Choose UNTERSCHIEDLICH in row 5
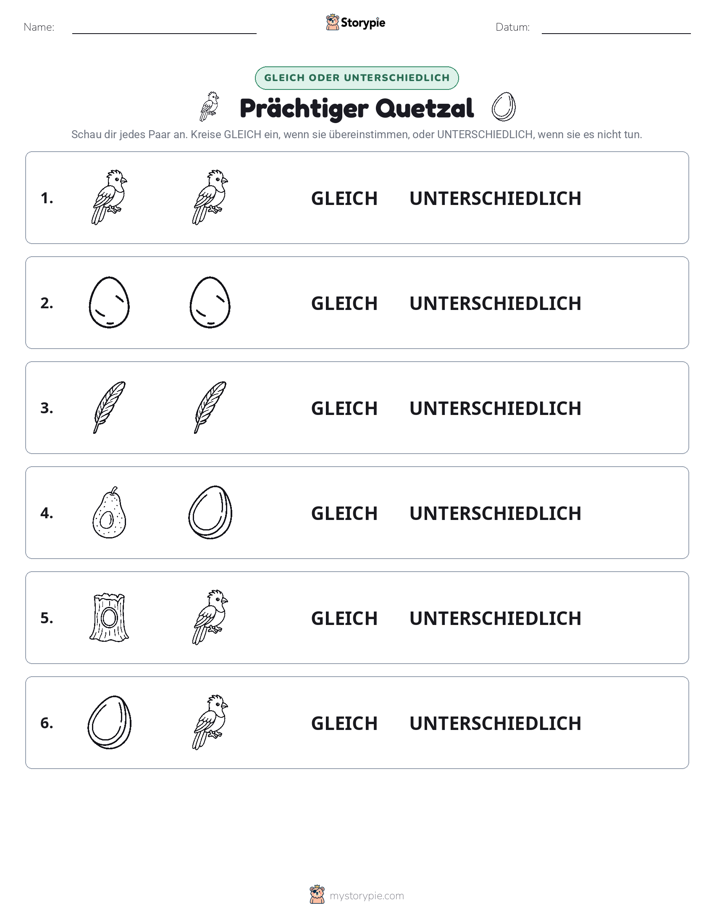 (495, 618)
